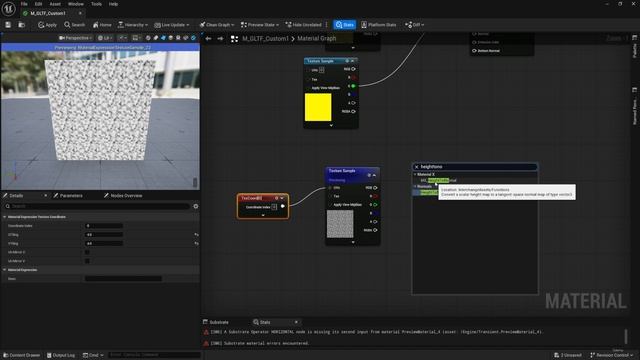Navigate back in material graph

point(208,39)
